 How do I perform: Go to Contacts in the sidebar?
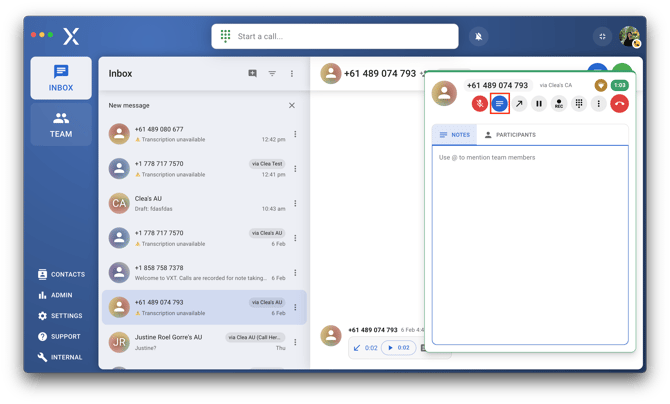pyautogui.click(x=60, y=274)
